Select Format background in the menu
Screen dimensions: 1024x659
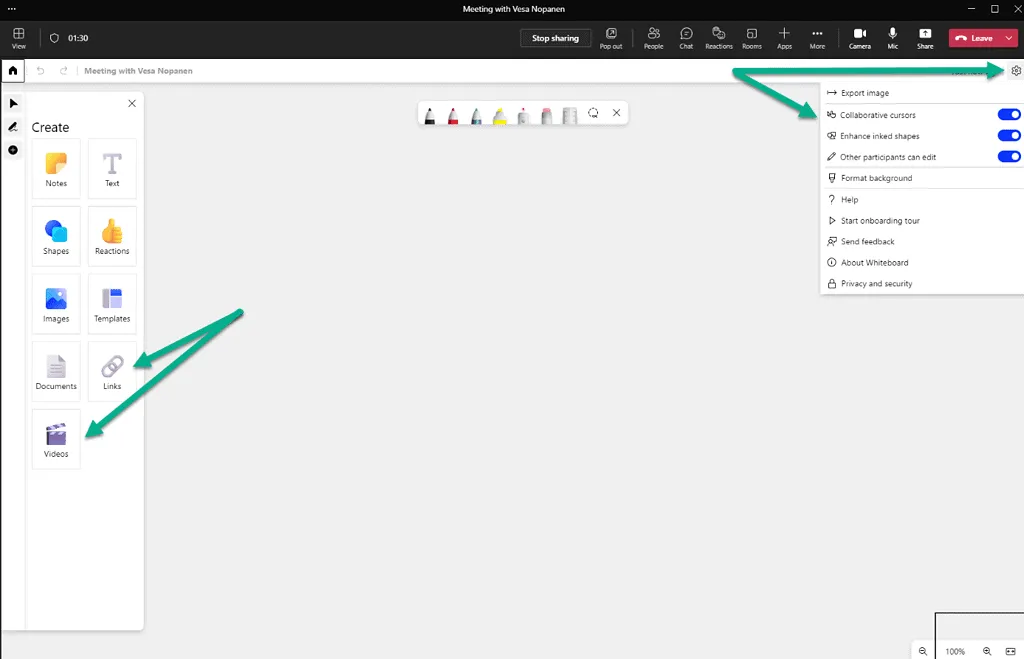coord(877,178)
